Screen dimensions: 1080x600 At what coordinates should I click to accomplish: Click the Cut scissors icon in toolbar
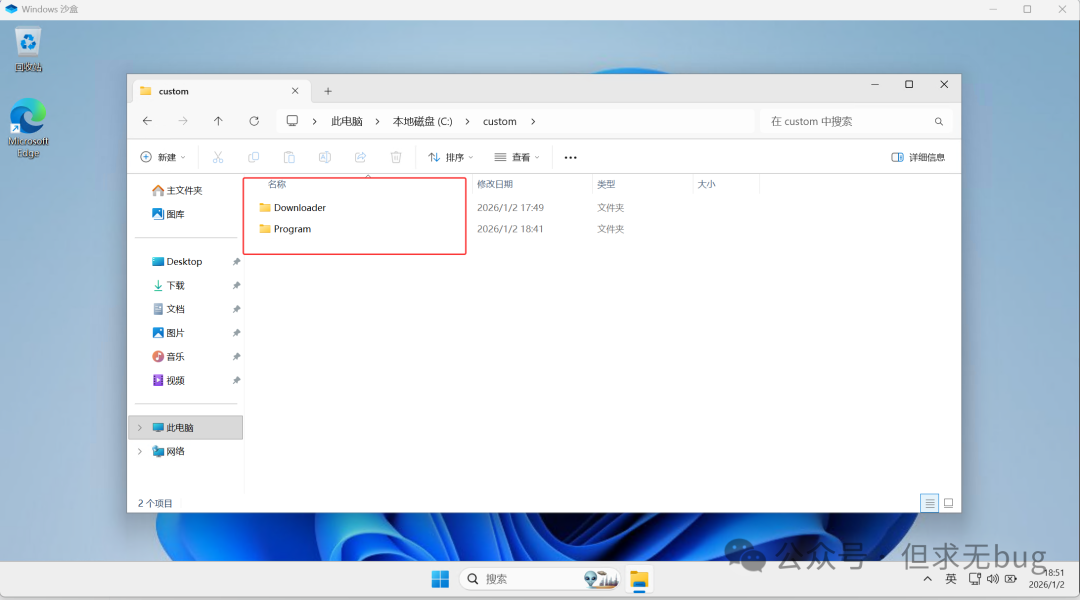(218, 157)
